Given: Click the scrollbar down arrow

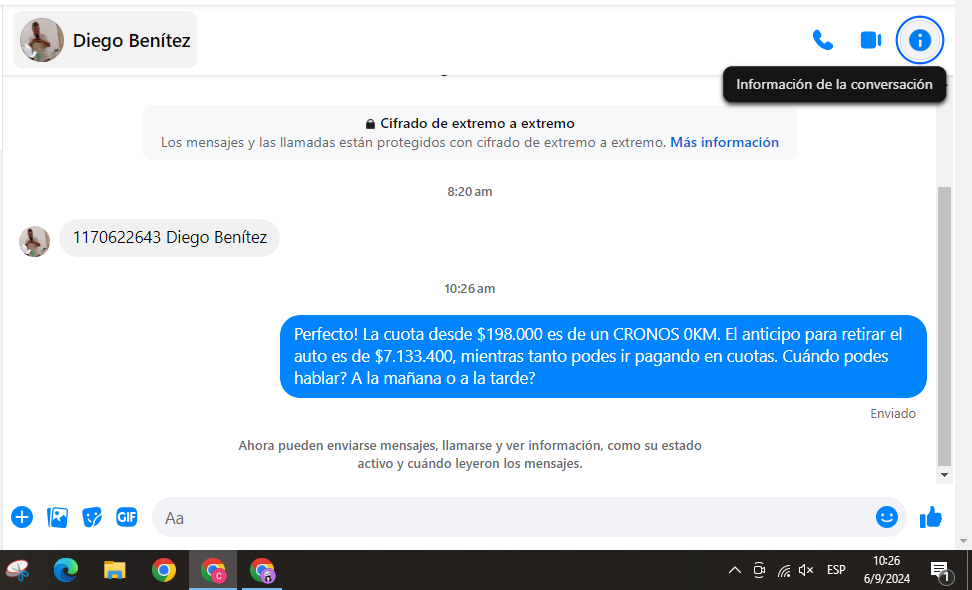Looking at the screenshot, I should coord(944,475).
